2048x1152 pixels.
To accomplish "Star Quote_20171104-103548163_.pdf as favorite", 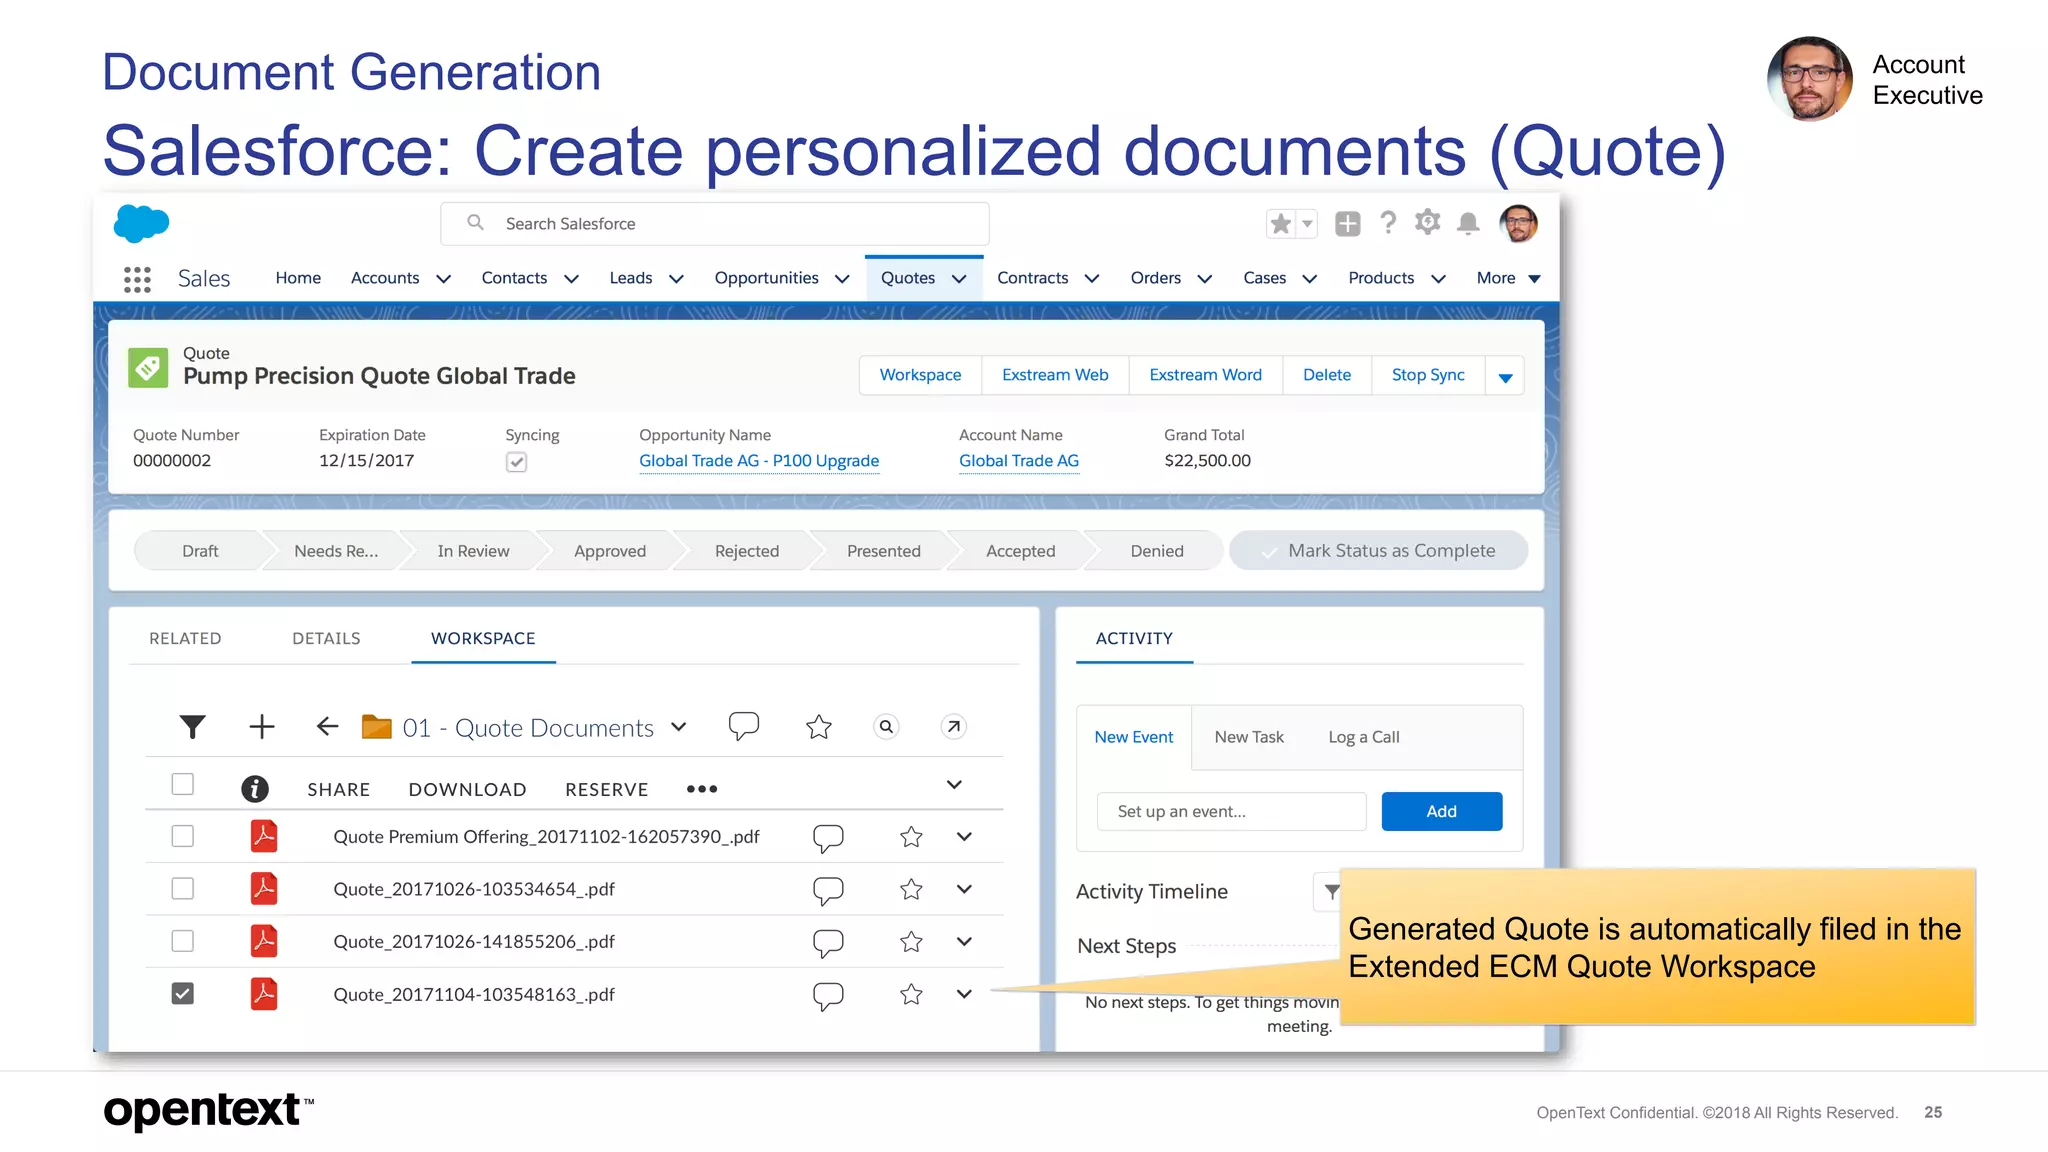I will (x=911, y=995).
